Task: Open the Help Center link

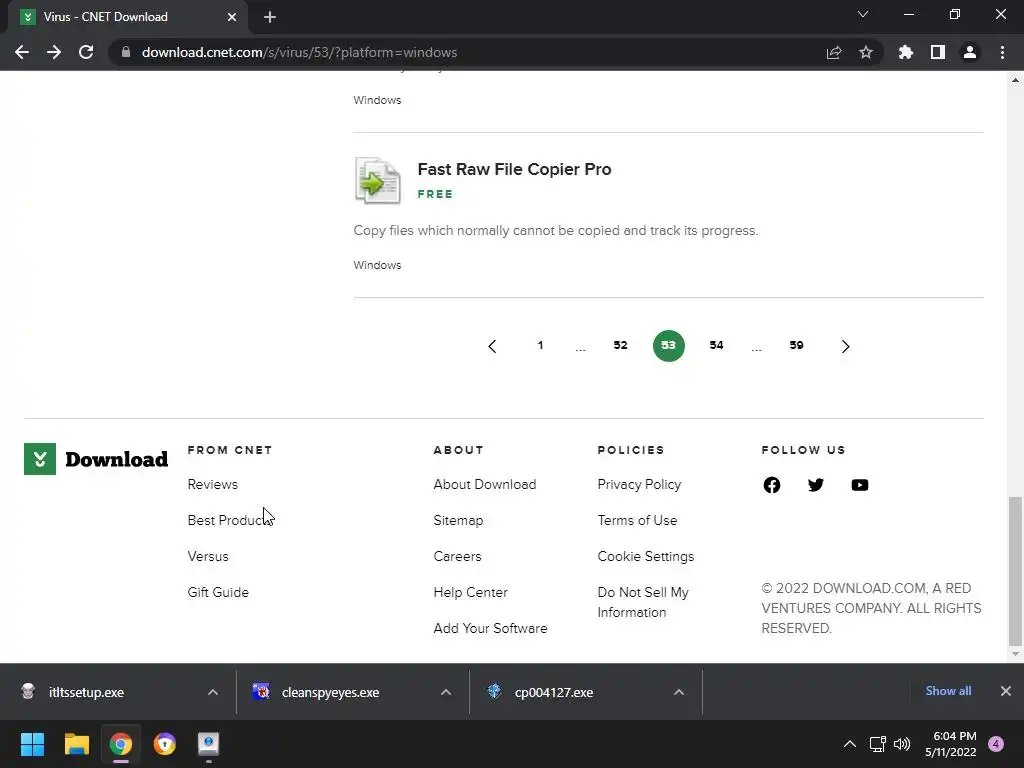Action: 470,592
